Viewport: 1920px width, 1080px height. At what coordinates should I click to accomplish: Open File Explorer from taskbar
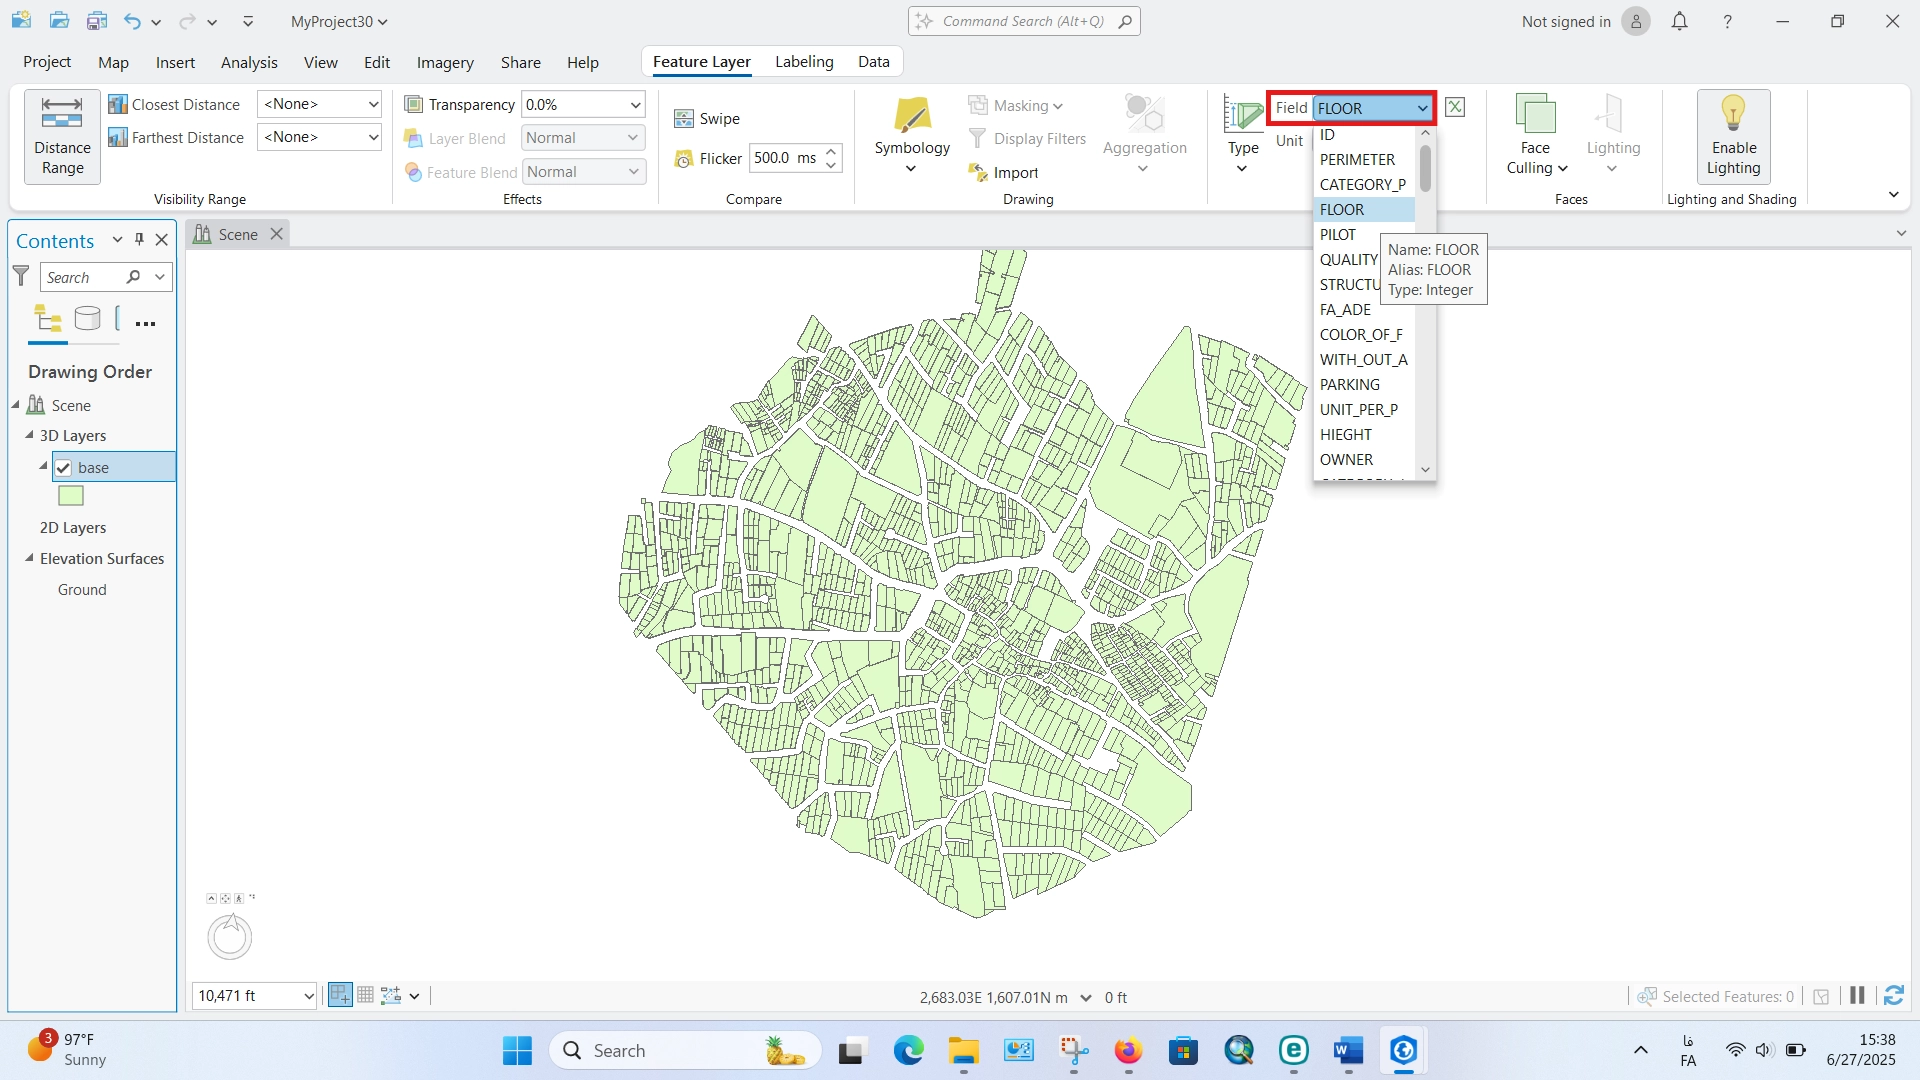(x=963, y=1050)
